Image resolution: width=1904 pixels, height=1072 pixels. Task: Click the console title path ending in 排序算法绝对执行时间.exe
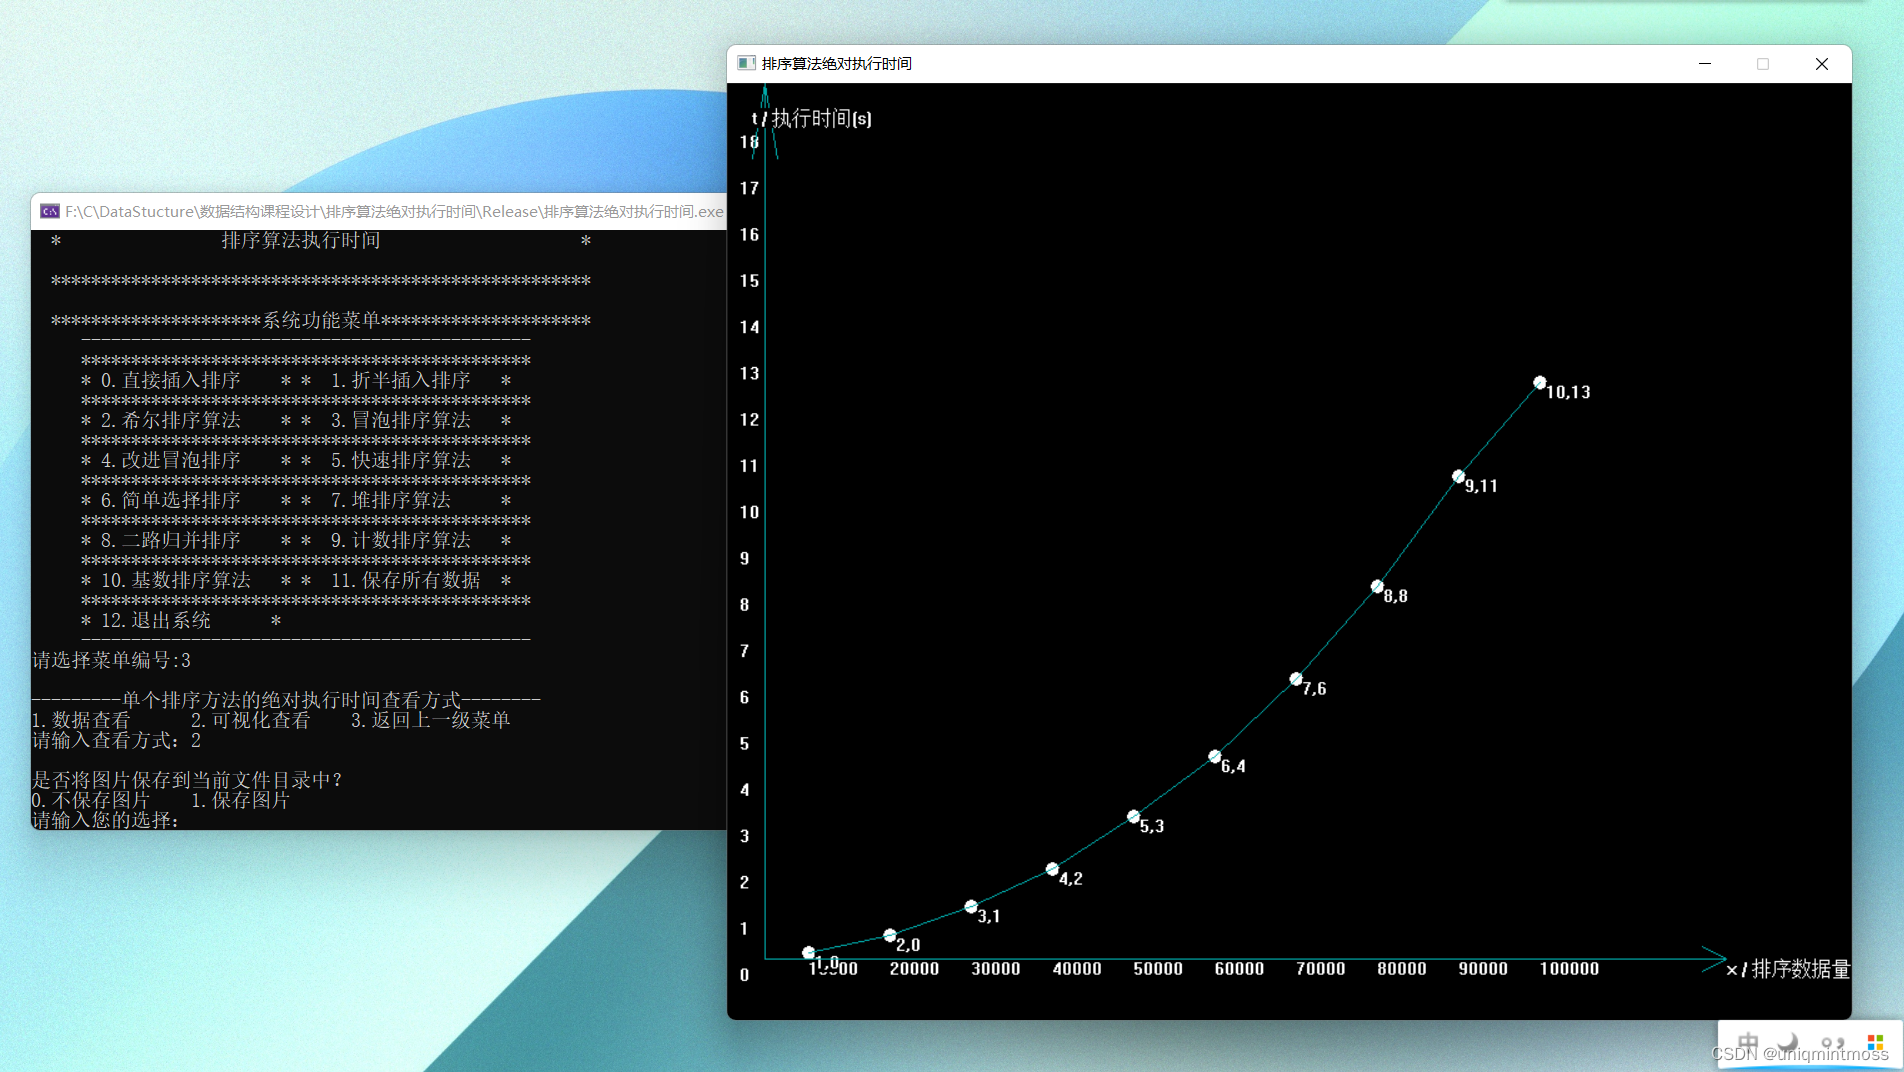pos(394,211)
